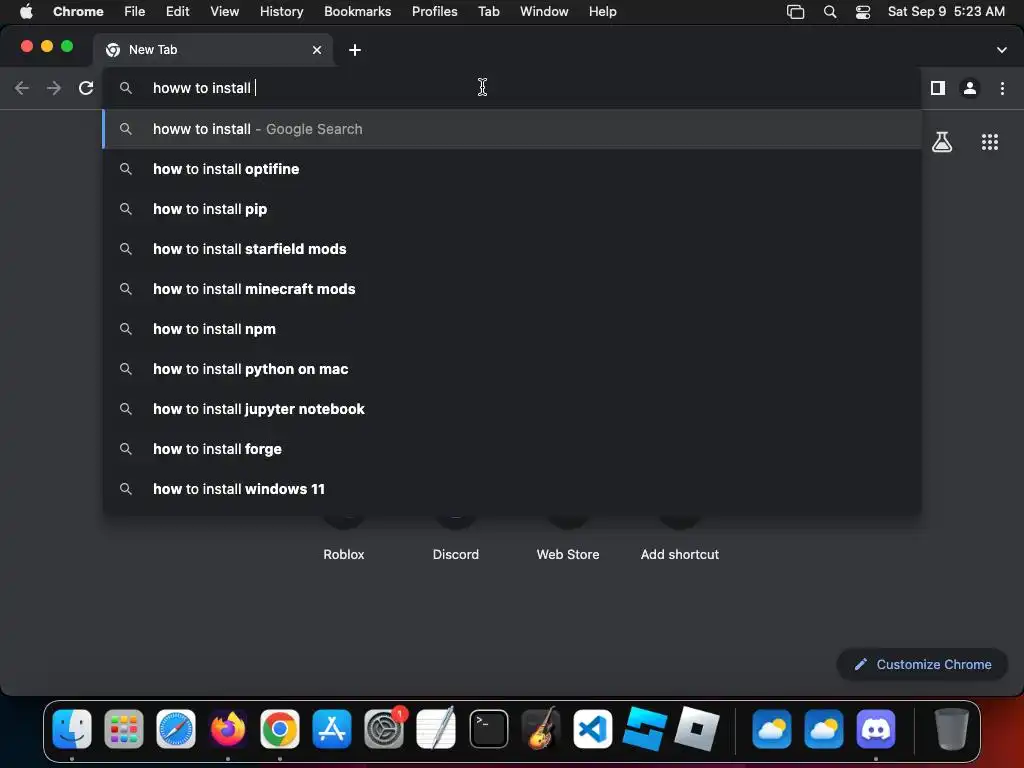Open Terminal from the Dock

(488, 729)
